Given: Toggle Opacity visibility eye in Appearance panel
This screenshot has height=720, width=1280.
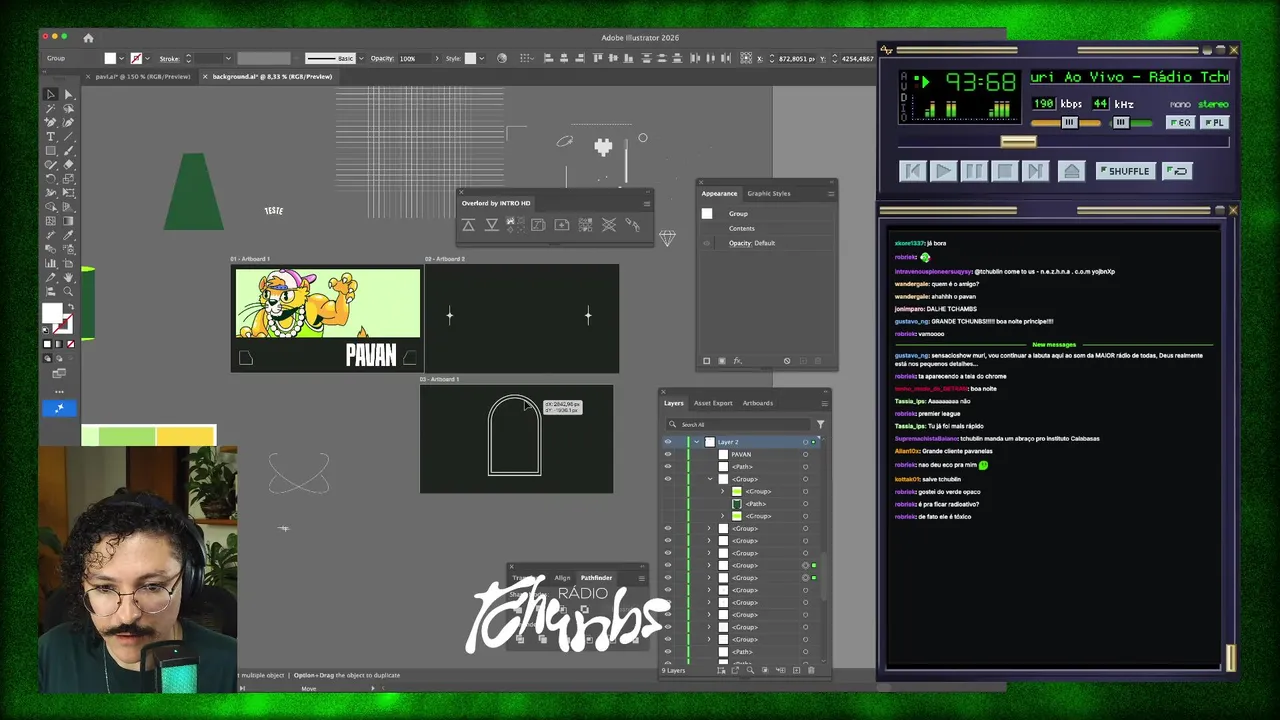Looking at the screenshot, I should (x=707, y=243).
